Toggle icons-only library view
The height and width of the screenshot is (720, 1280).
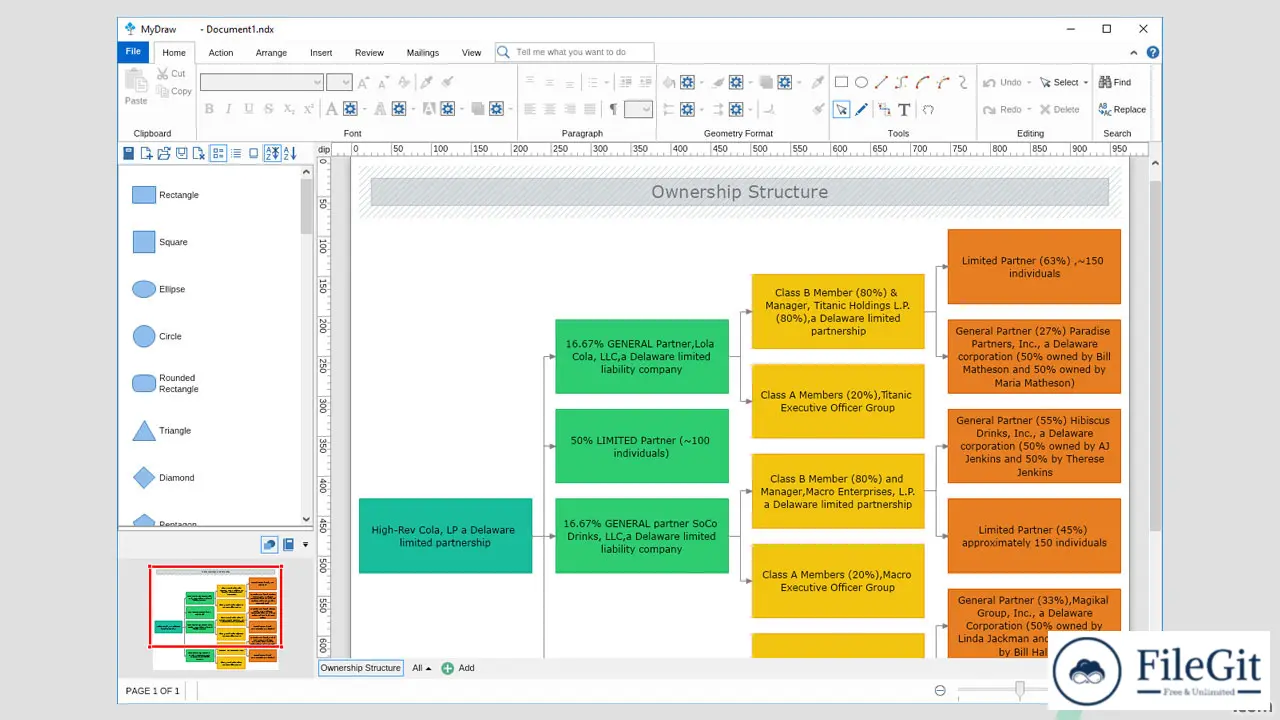(x=254, y=153)
